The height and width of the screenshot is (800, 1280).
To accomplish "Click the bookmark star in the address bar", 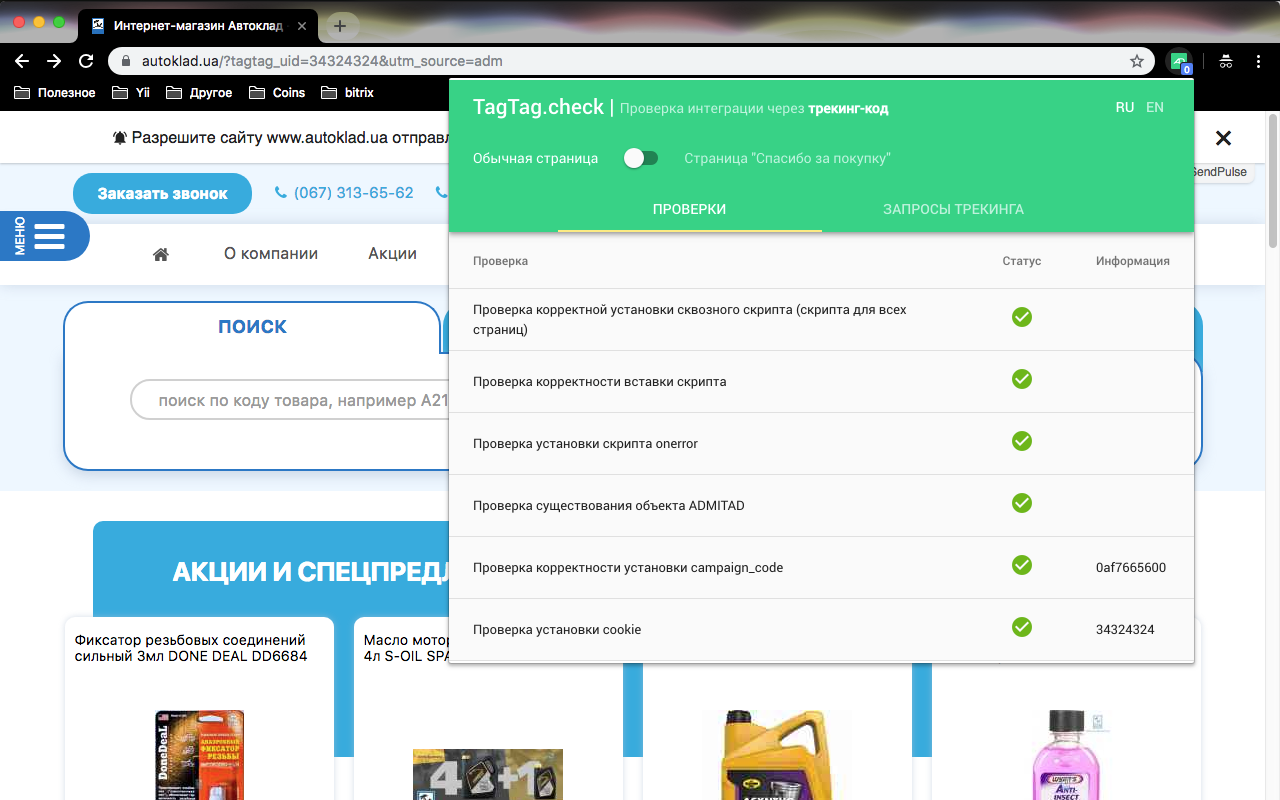I will tap(1136, 61).
